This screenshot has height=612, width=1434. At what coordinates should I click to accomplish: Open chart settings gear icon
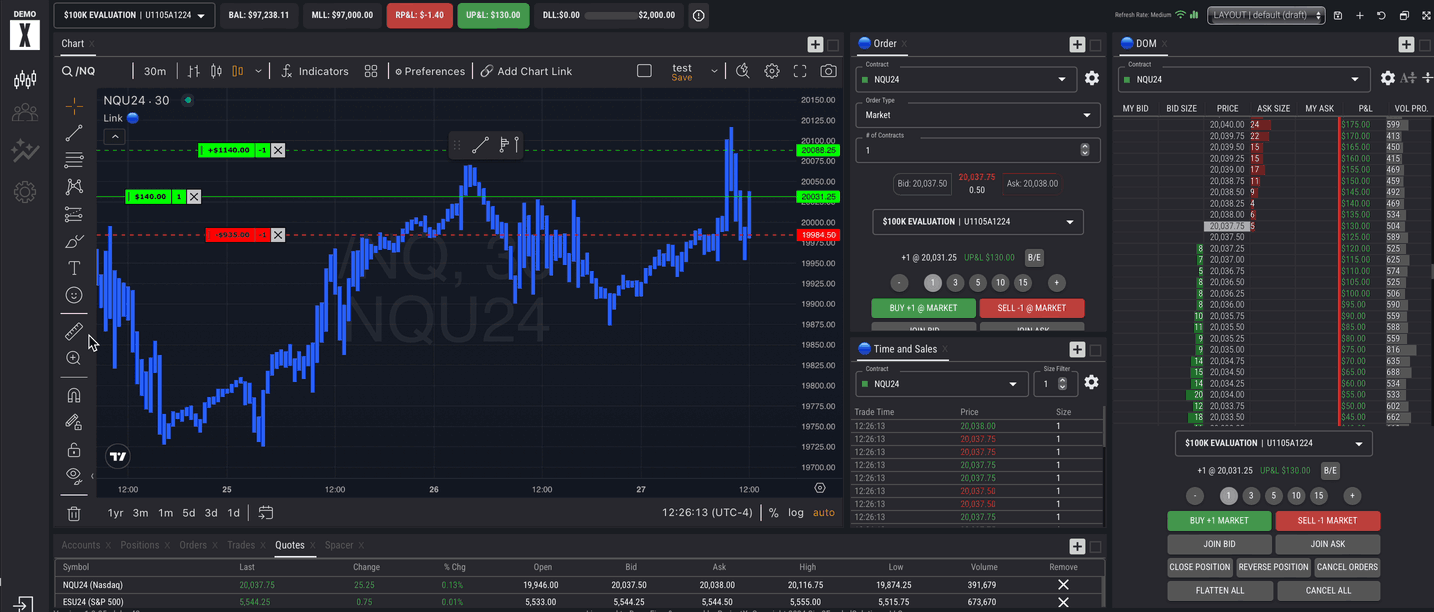tap(772, 71)
